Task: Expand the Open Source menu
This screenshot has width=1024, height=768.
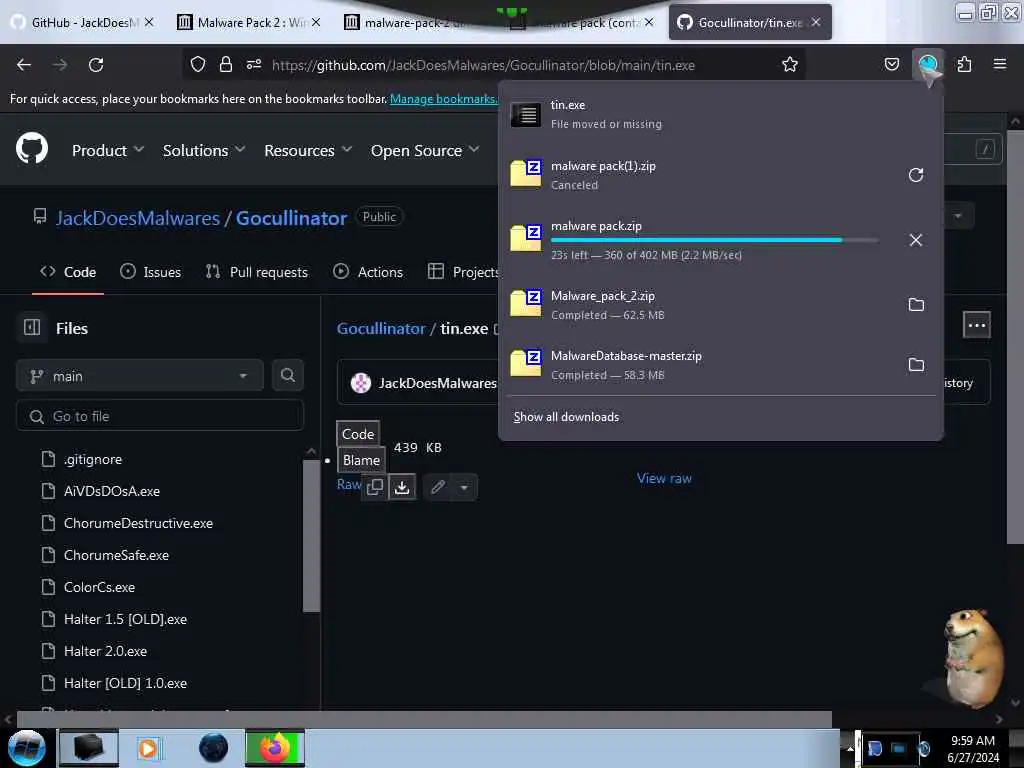Action: pos(424,150)
